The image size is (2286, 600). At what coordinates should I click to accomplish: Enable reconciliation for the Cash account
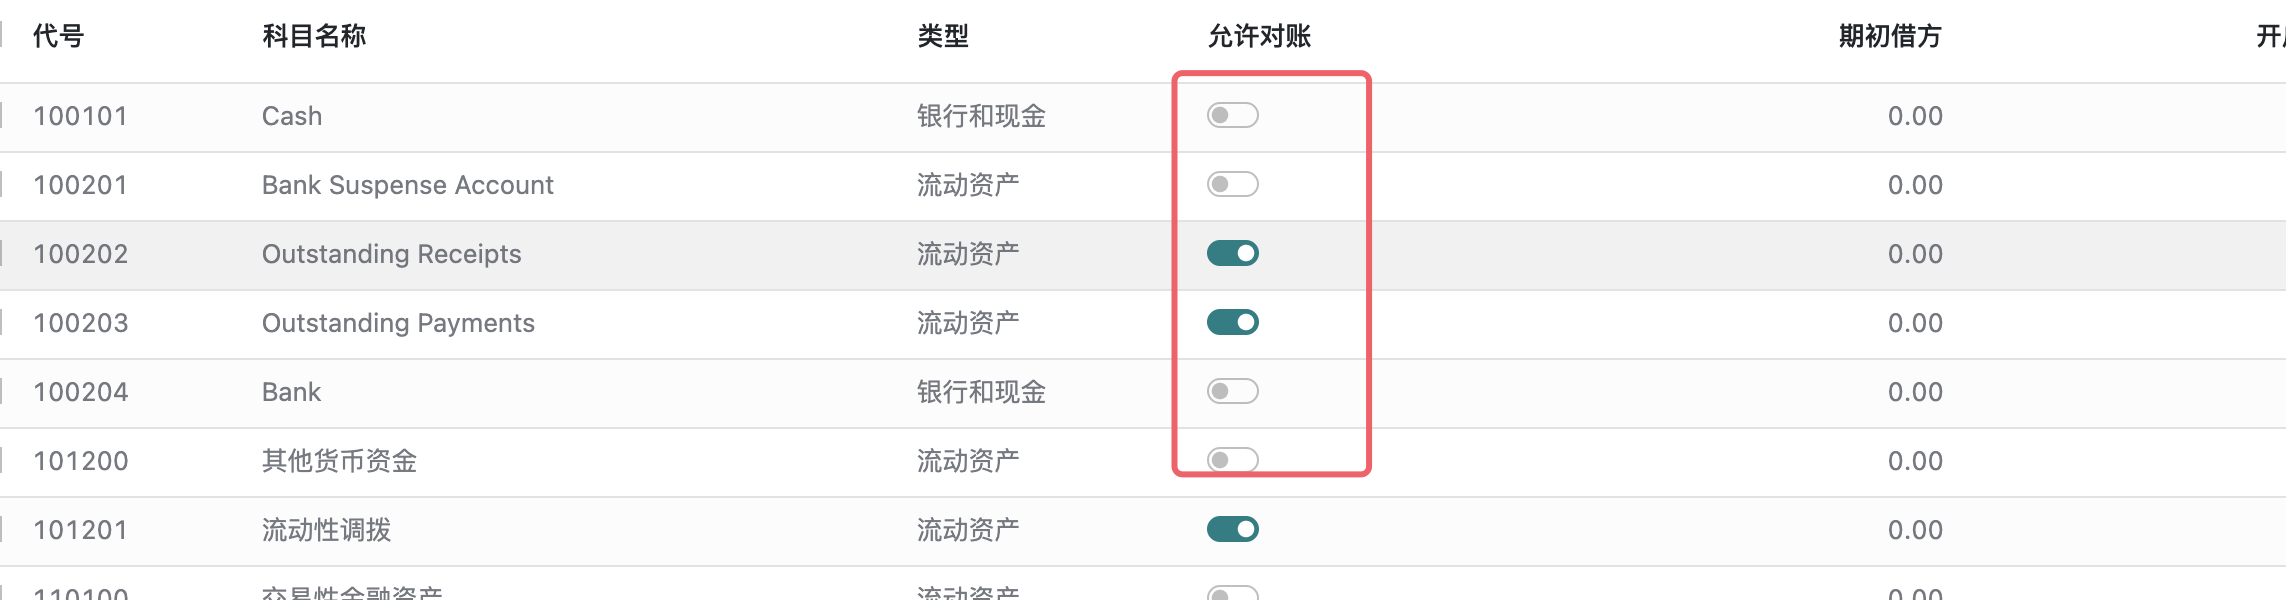click(1232, 116)
